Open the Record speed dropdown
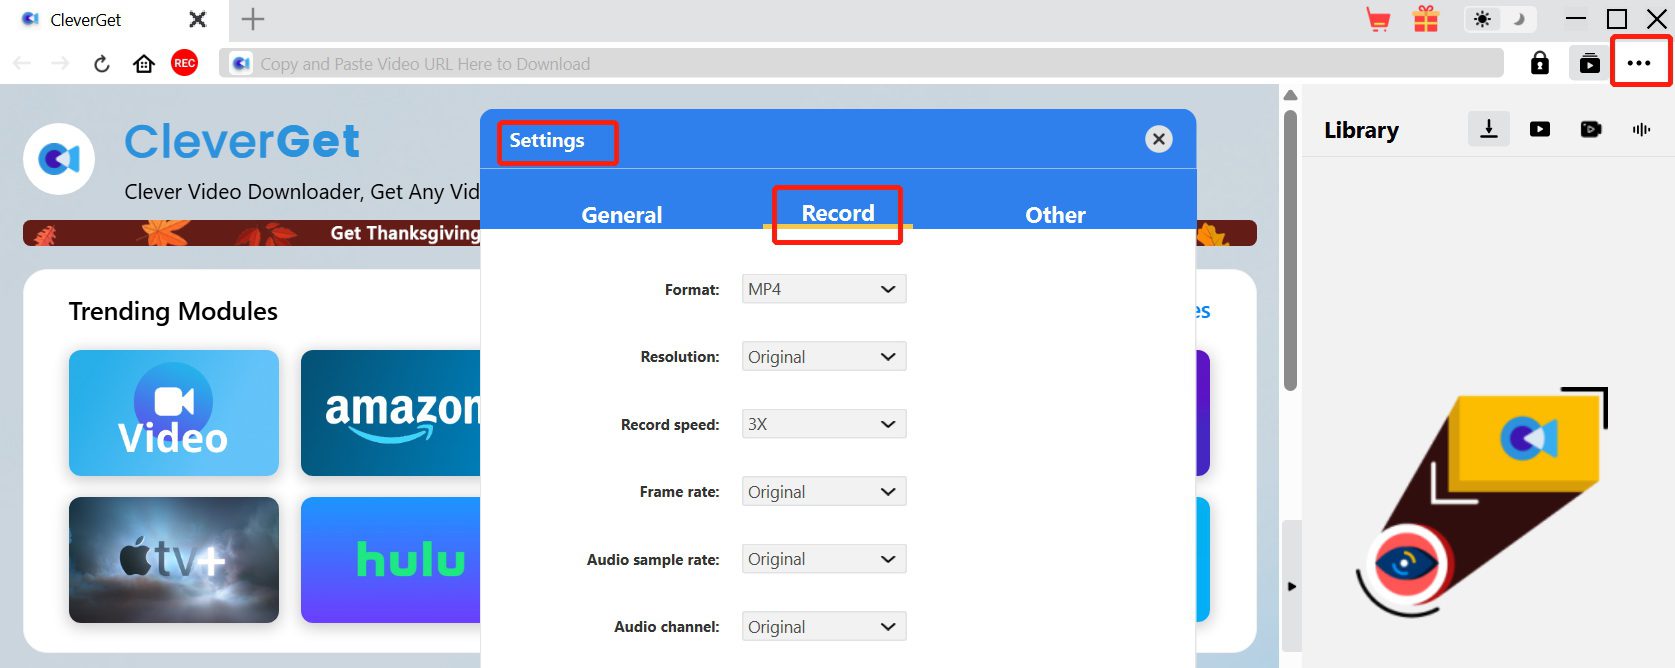 (x=823, y=424)
